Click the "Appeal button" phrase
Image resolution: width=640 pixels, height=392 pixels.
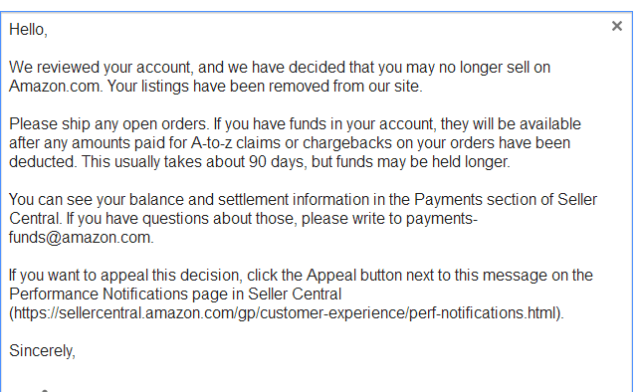coord(354,275)
